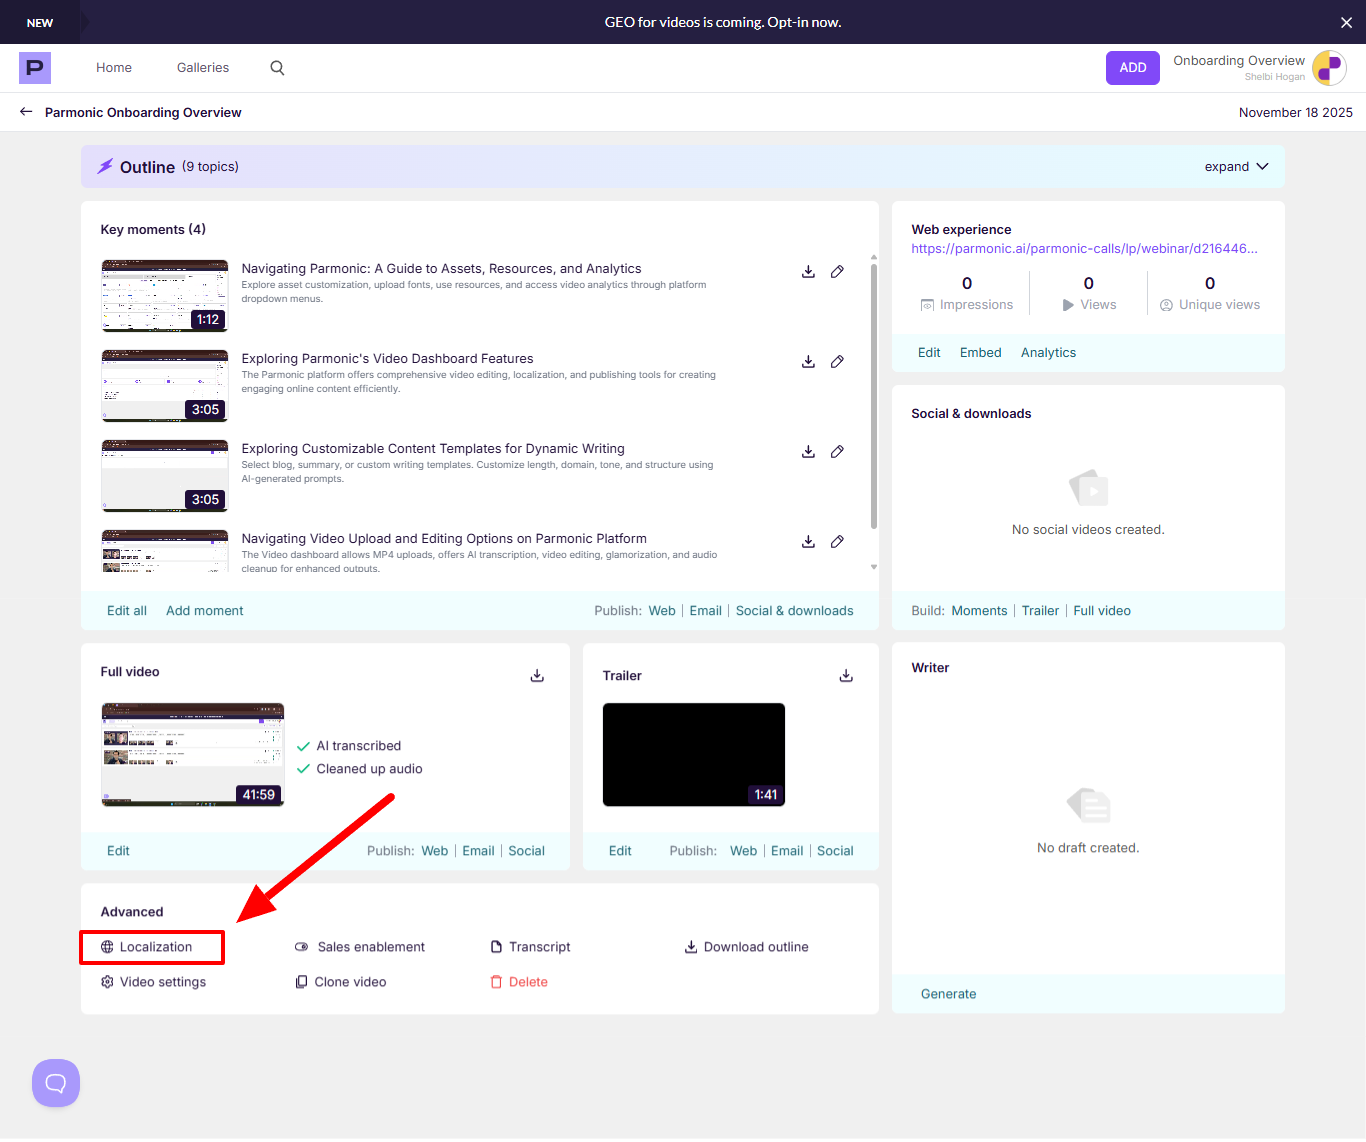The height and width of the screenshot is (1142, 1366).
Task: Click Generate in the Writer panel
Action: pos(948,994)
